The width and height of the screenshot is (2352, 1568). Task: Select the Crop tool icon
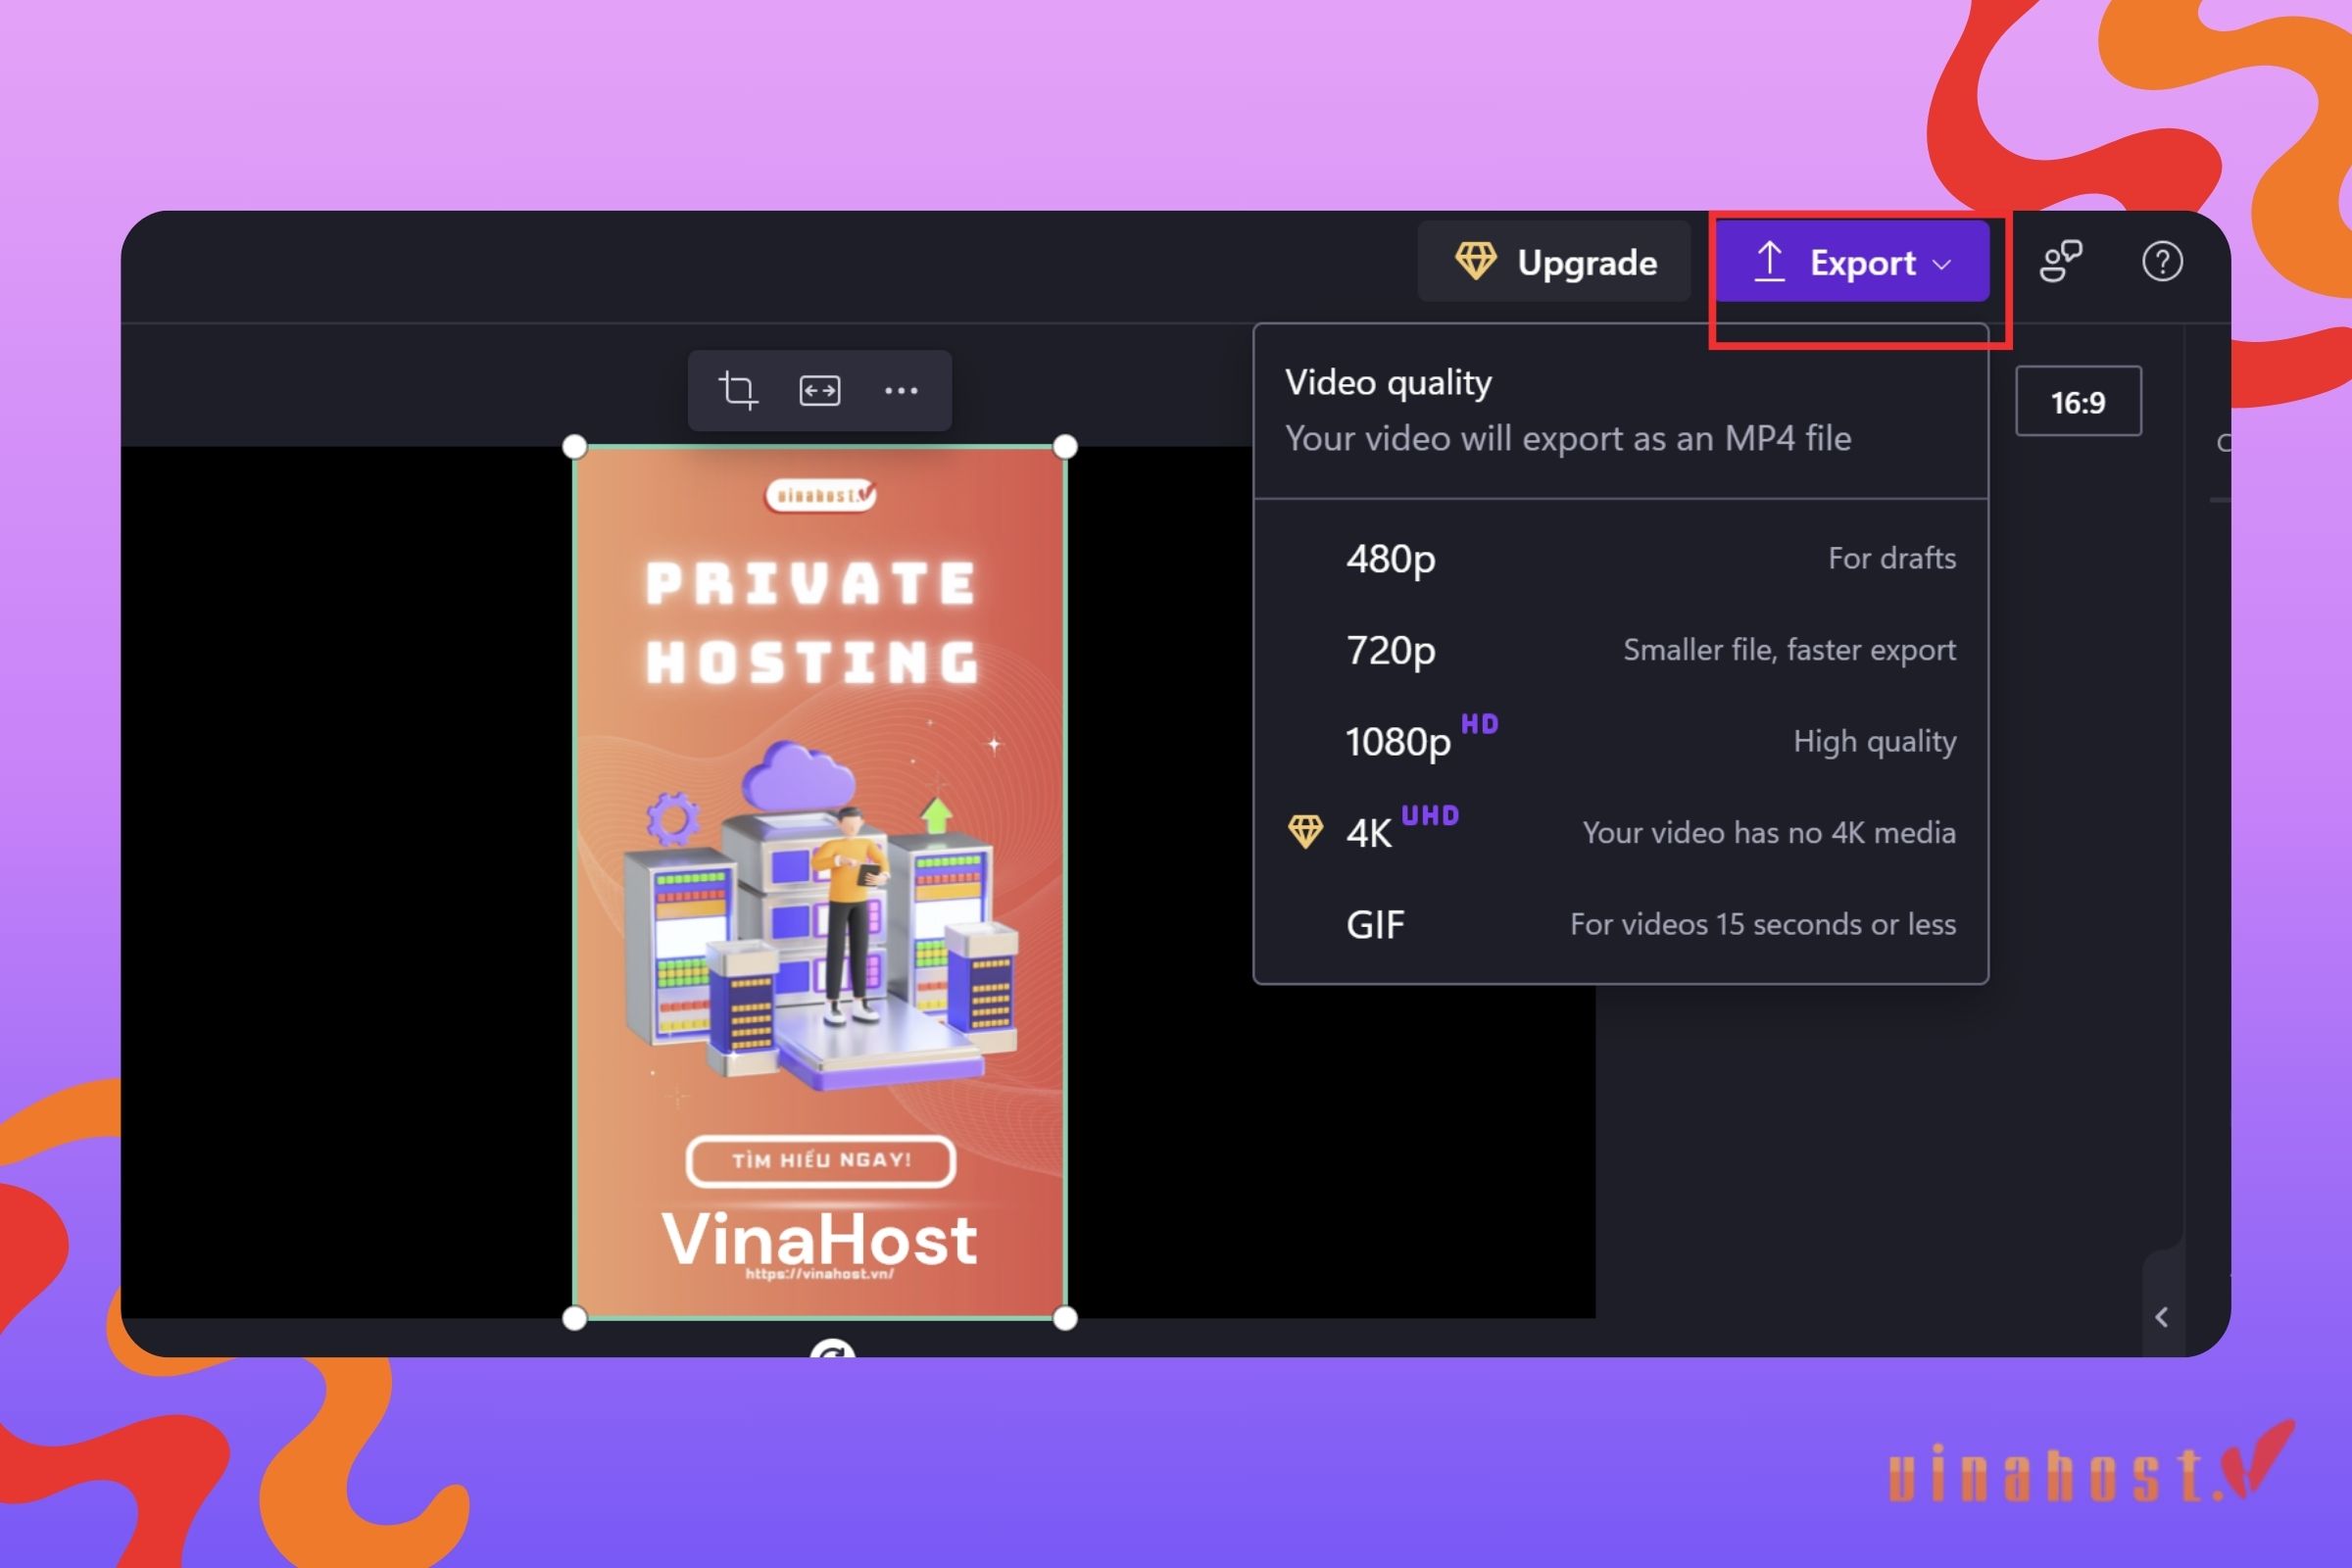coord(738,390)
